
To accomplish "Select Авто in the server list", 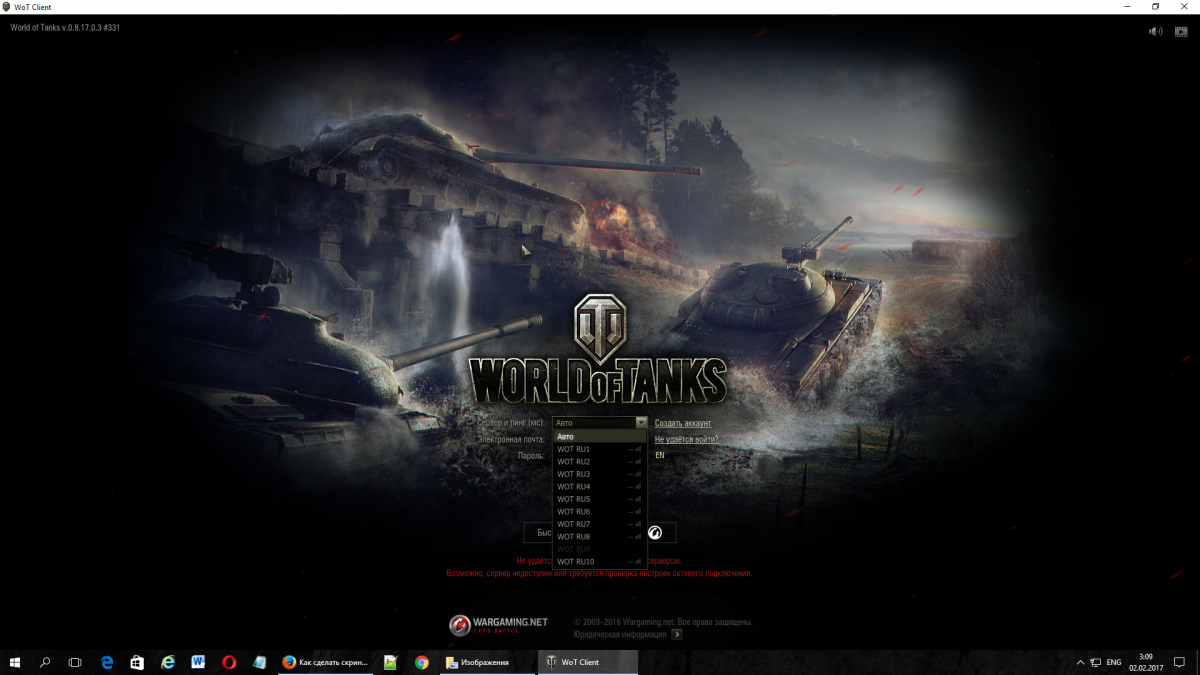I will click(x=600, y=437).
